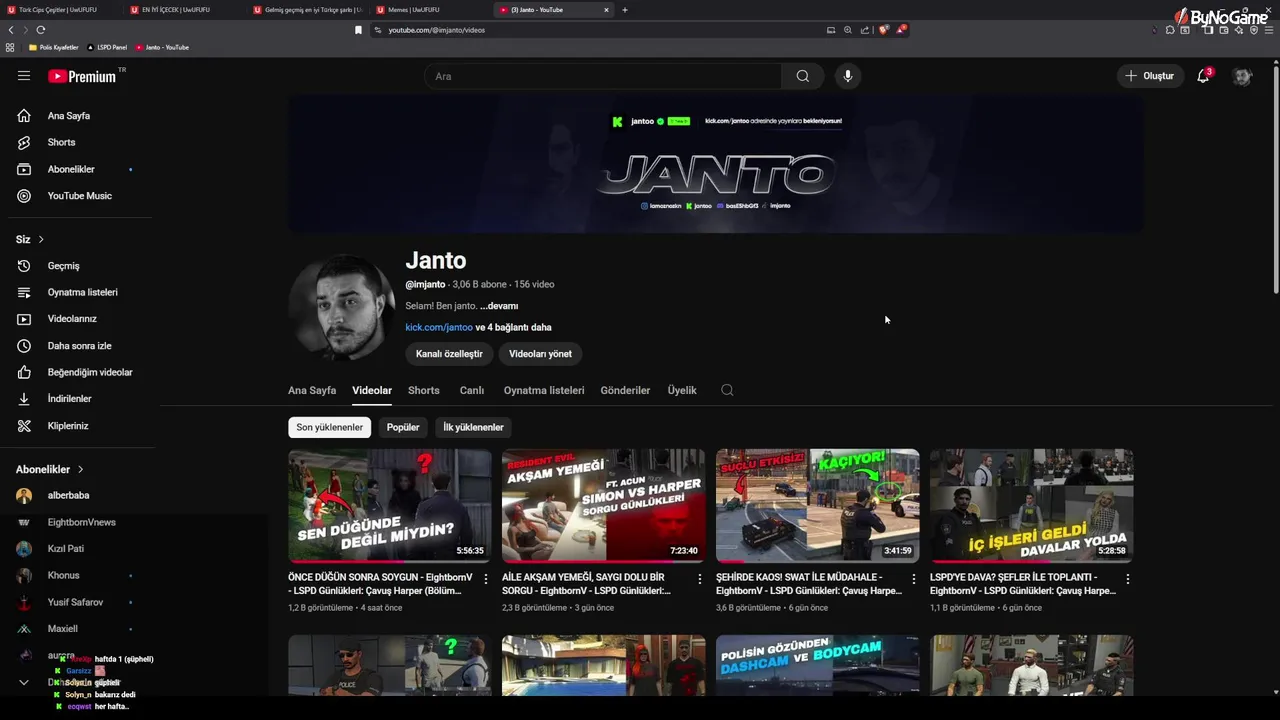Open İndirilenler in sidebar

pos(69,399)
